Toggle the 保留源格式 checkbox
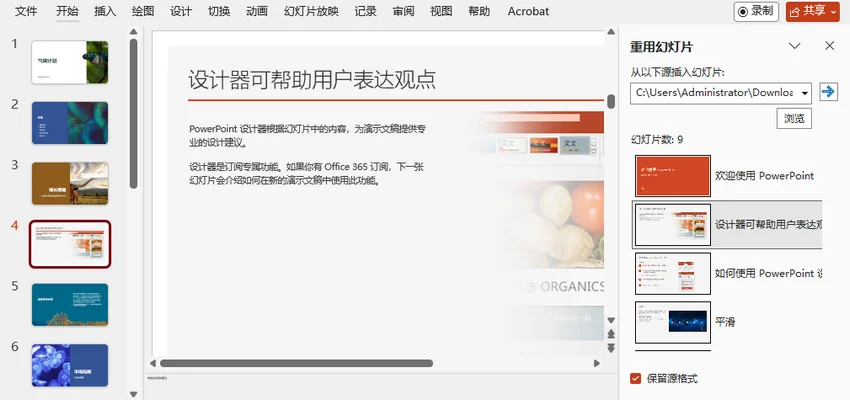The height and width of the screenshot is (400, 850). tap(636, 379)
